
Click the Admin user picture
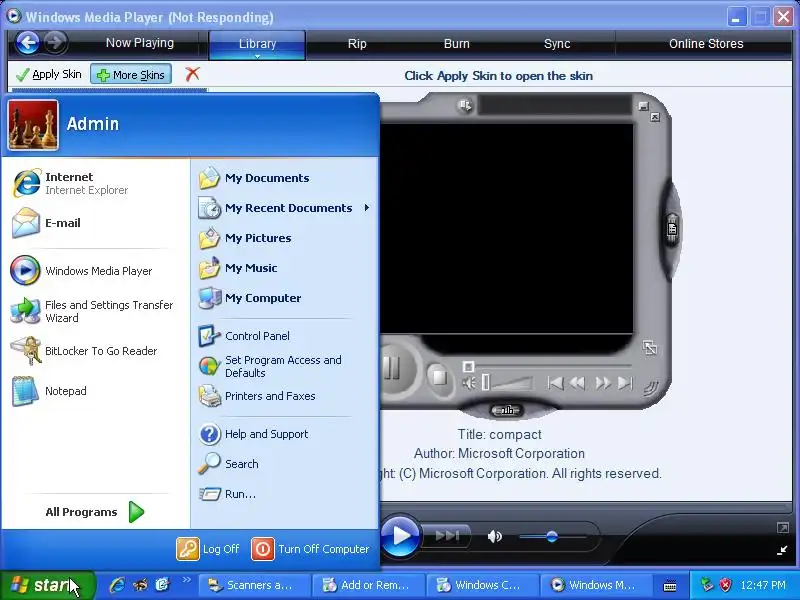click(x=33, y=125)
